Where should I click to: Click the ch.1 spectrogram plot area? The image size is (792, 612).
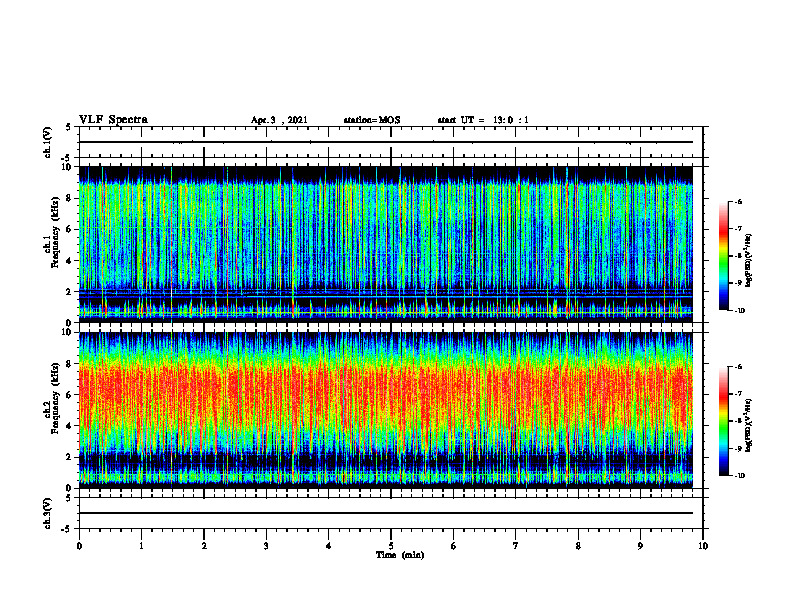tap(386, 244)
